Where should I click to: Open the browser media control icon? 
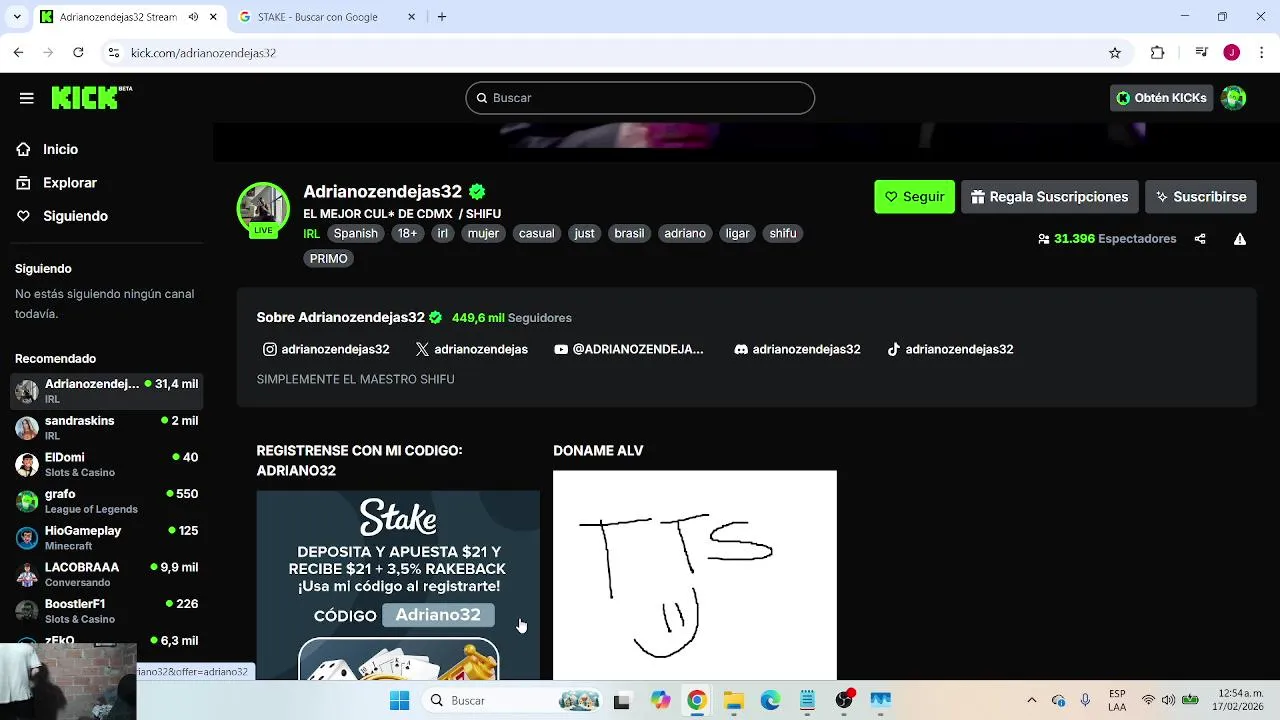coord(1202,52)
